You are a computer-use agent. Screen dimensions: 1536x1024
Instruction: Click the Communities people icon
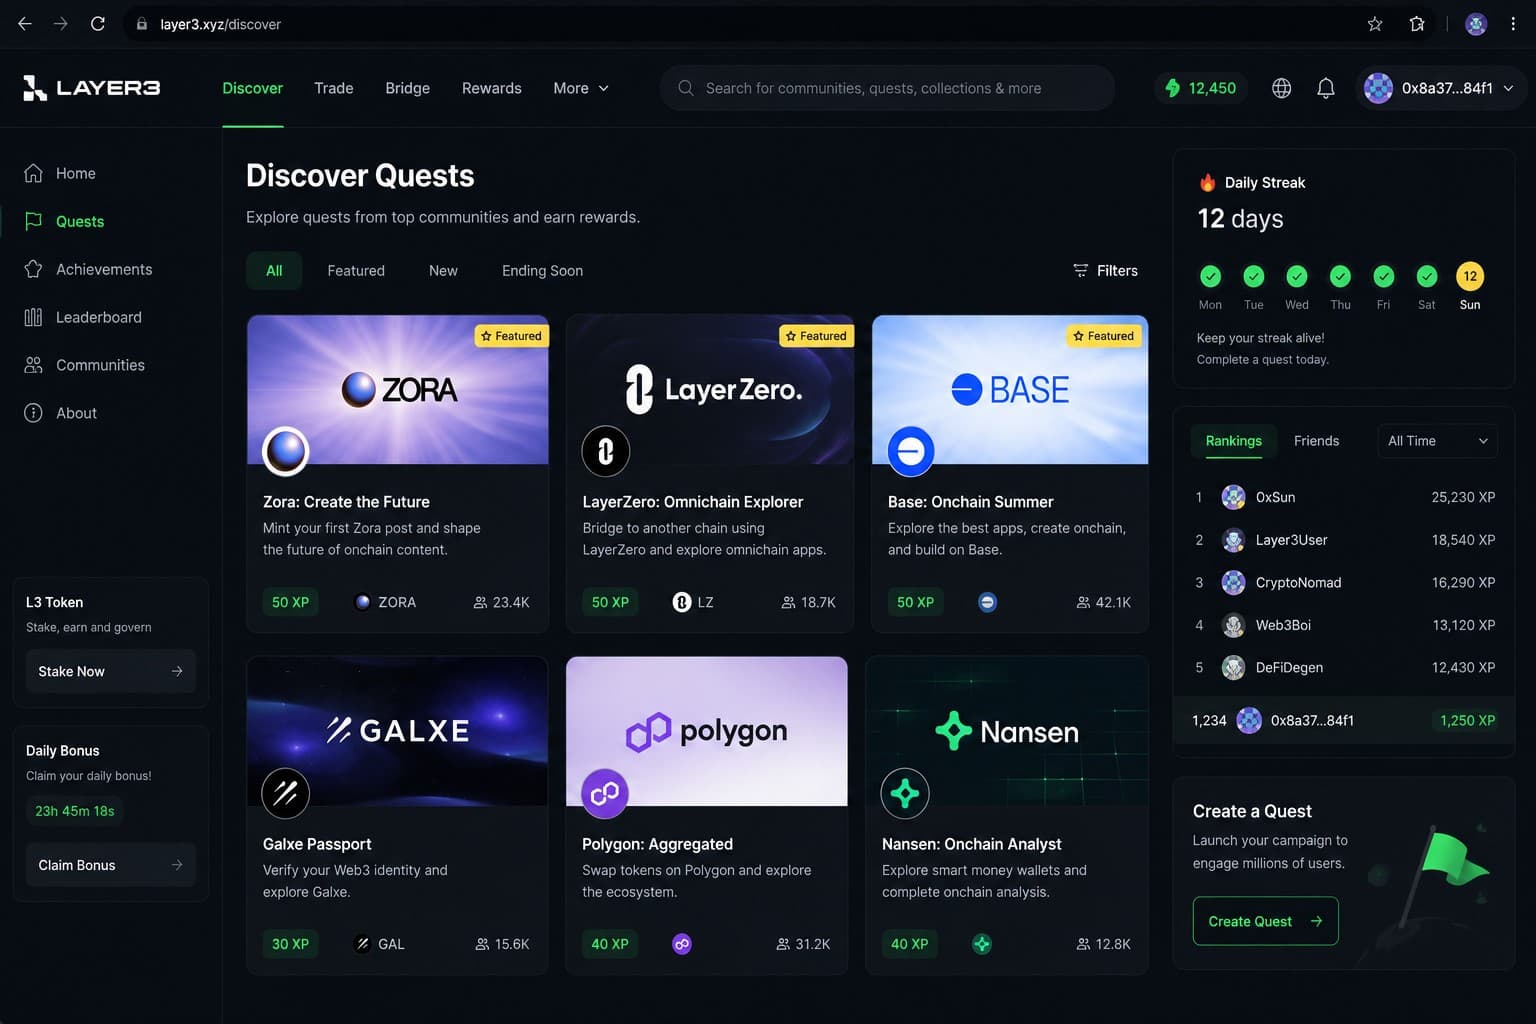[33, 365]
